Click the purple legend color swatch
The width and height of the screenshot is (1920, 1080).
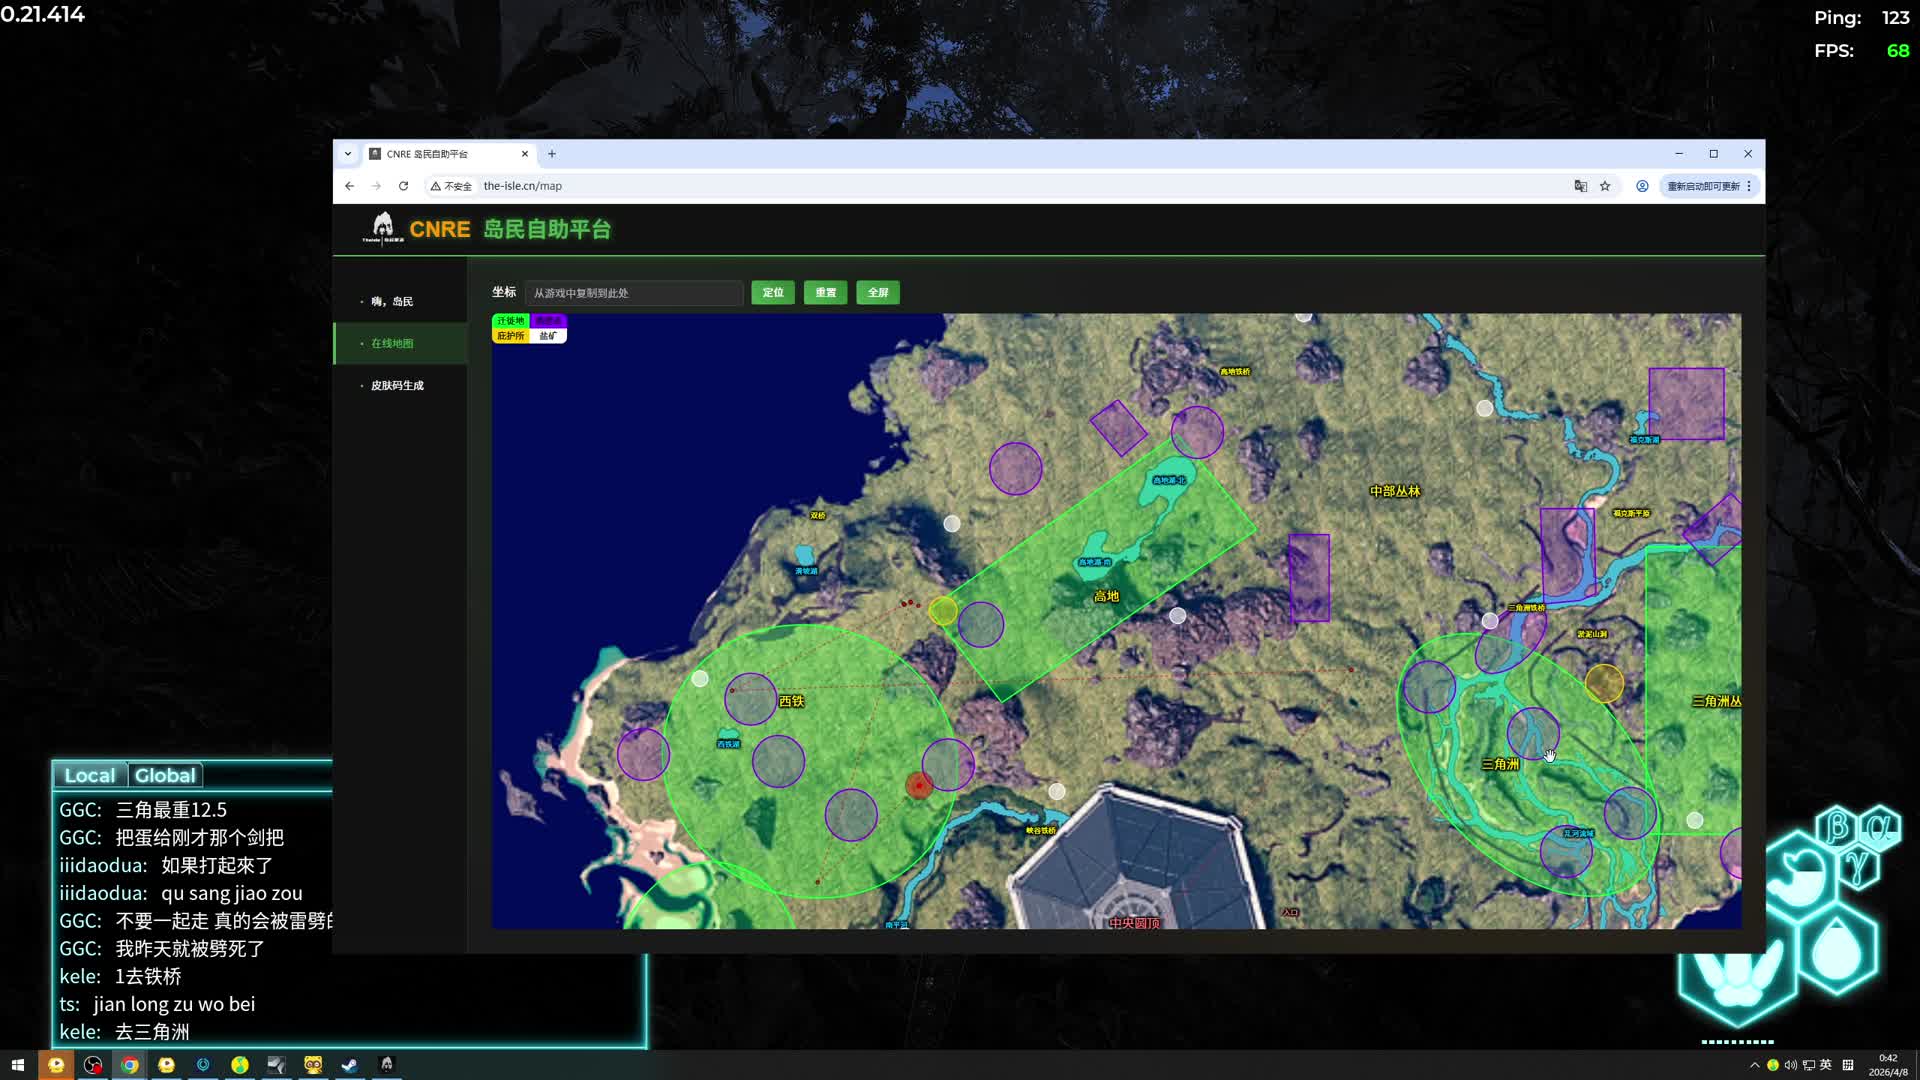(x=548, y=321)
